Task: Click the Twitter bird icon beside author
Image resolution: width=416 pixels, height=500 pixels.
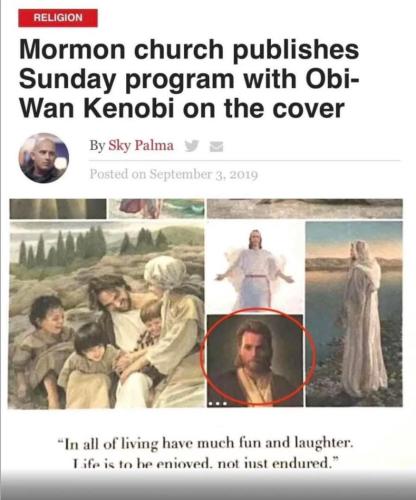Action: tap(192, 146)
